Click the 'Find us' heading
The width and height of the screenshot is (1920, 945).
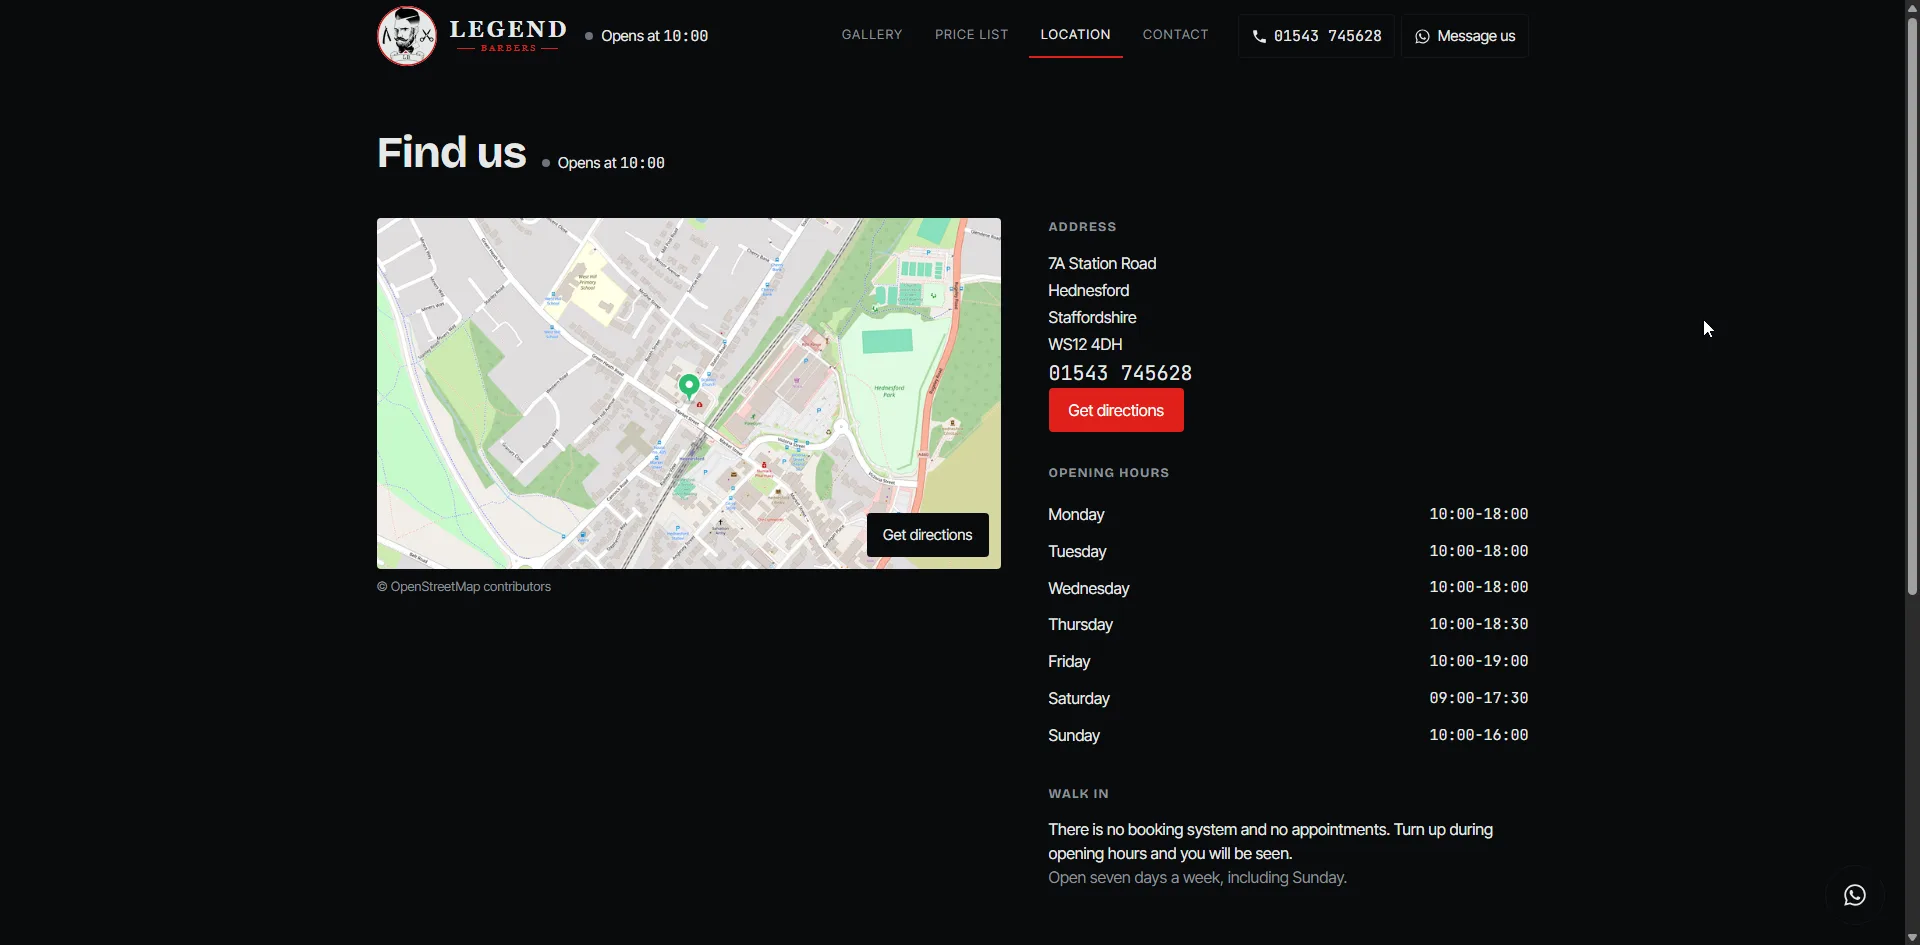point(452,153)
